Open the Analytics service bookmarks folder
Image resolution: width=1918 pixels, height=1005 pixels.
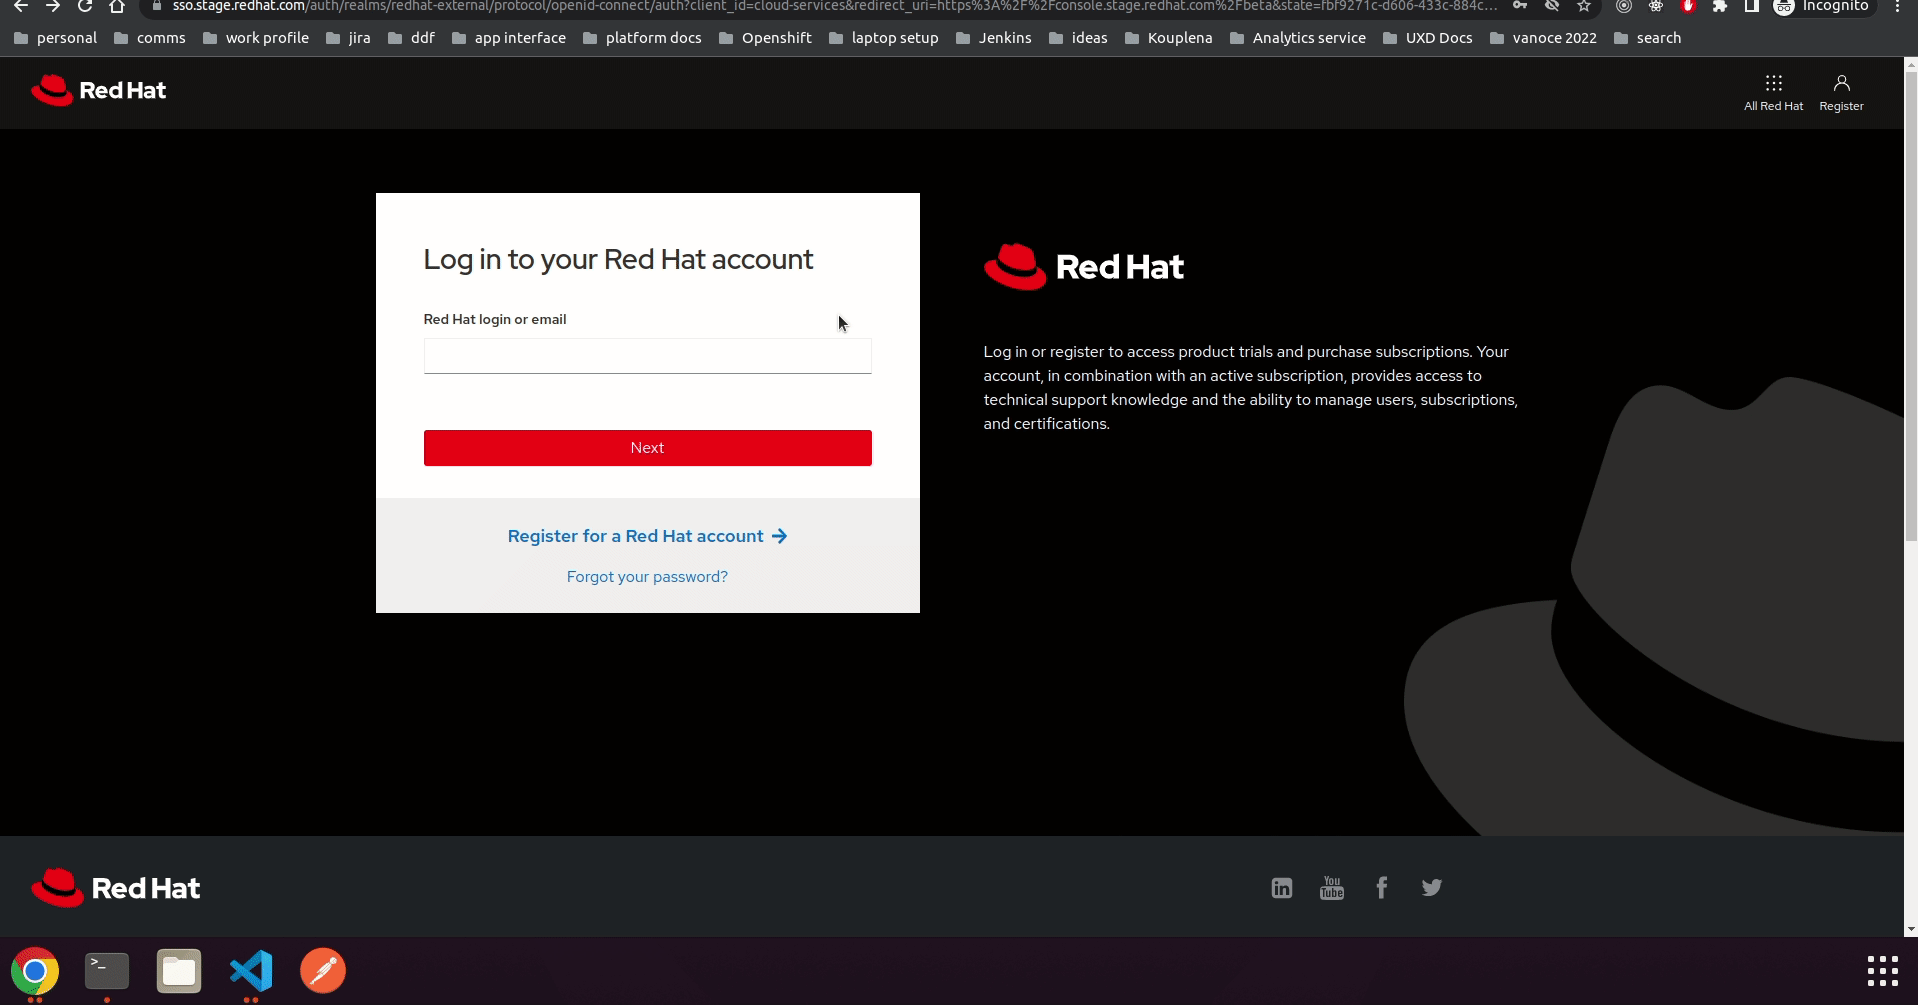tap(1298, 38)
